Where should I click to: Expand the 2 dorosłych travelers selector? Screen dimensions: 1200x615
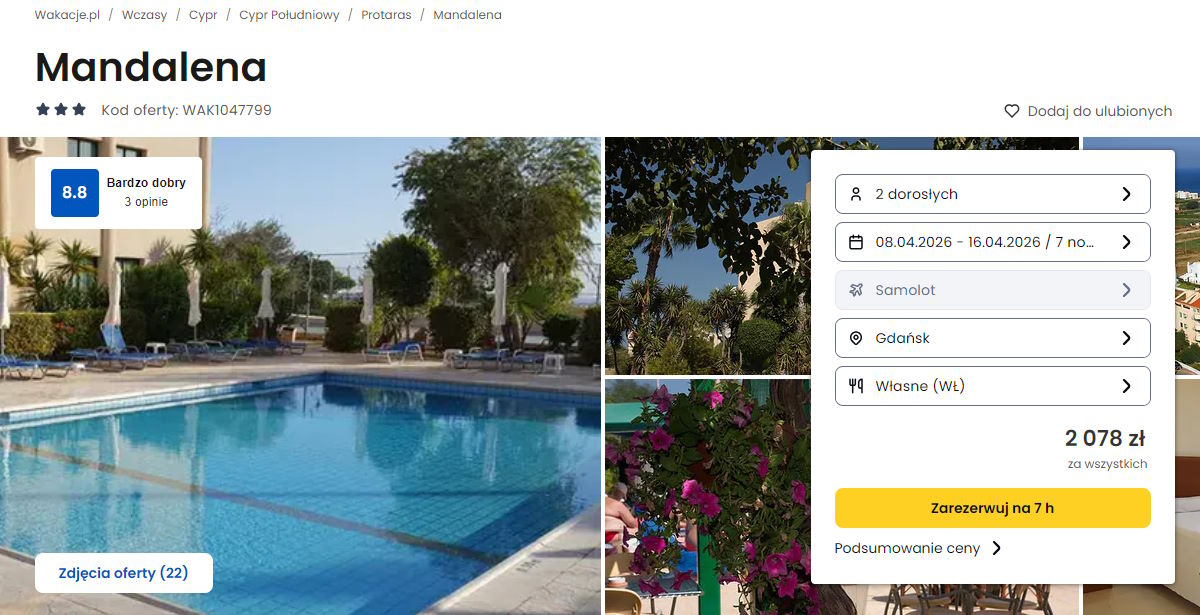[x=992, y=194]
